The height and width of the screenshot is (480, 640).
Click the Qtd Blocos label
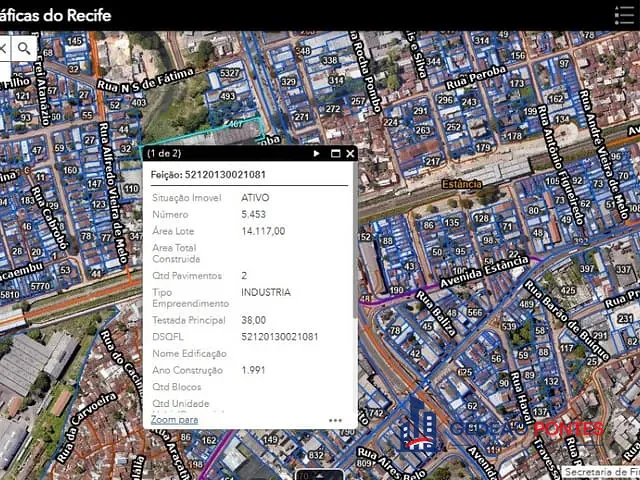pyautogui.click(x=177, y=387)
